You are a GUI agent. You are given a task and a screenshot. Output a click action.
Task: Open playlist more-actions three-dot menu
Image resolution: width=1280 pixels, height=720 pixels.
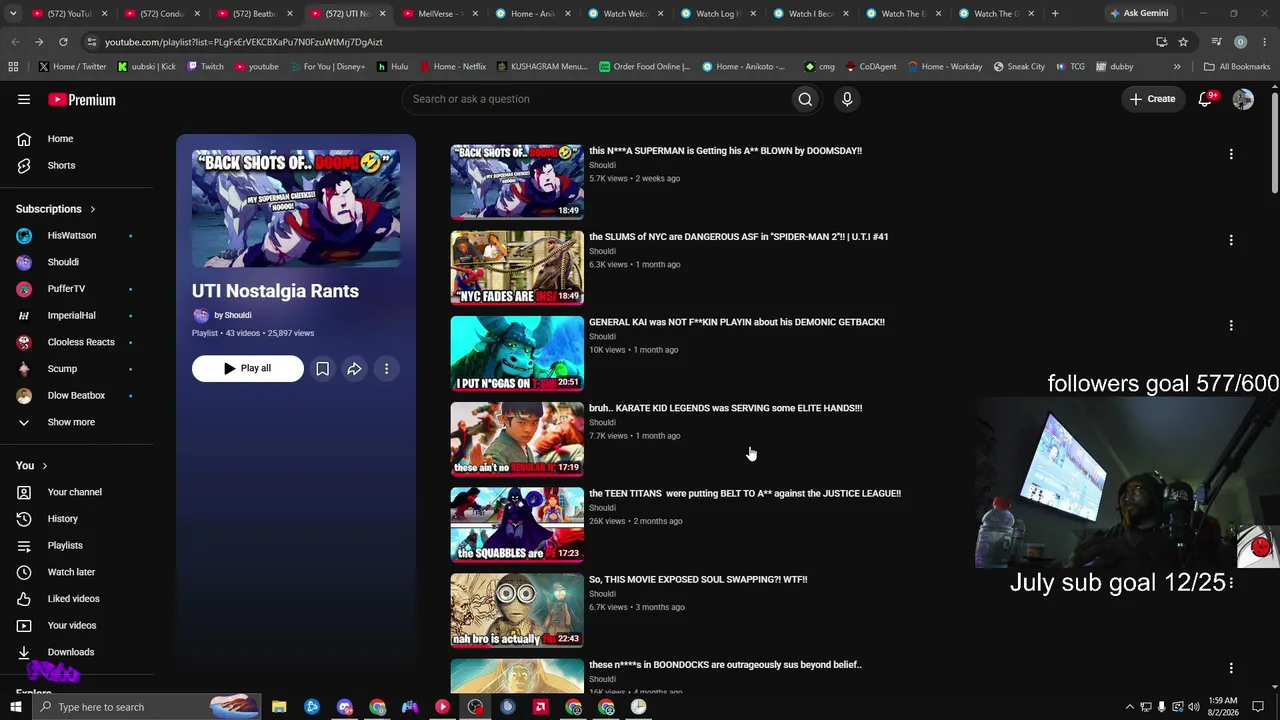tap(386, 369)
